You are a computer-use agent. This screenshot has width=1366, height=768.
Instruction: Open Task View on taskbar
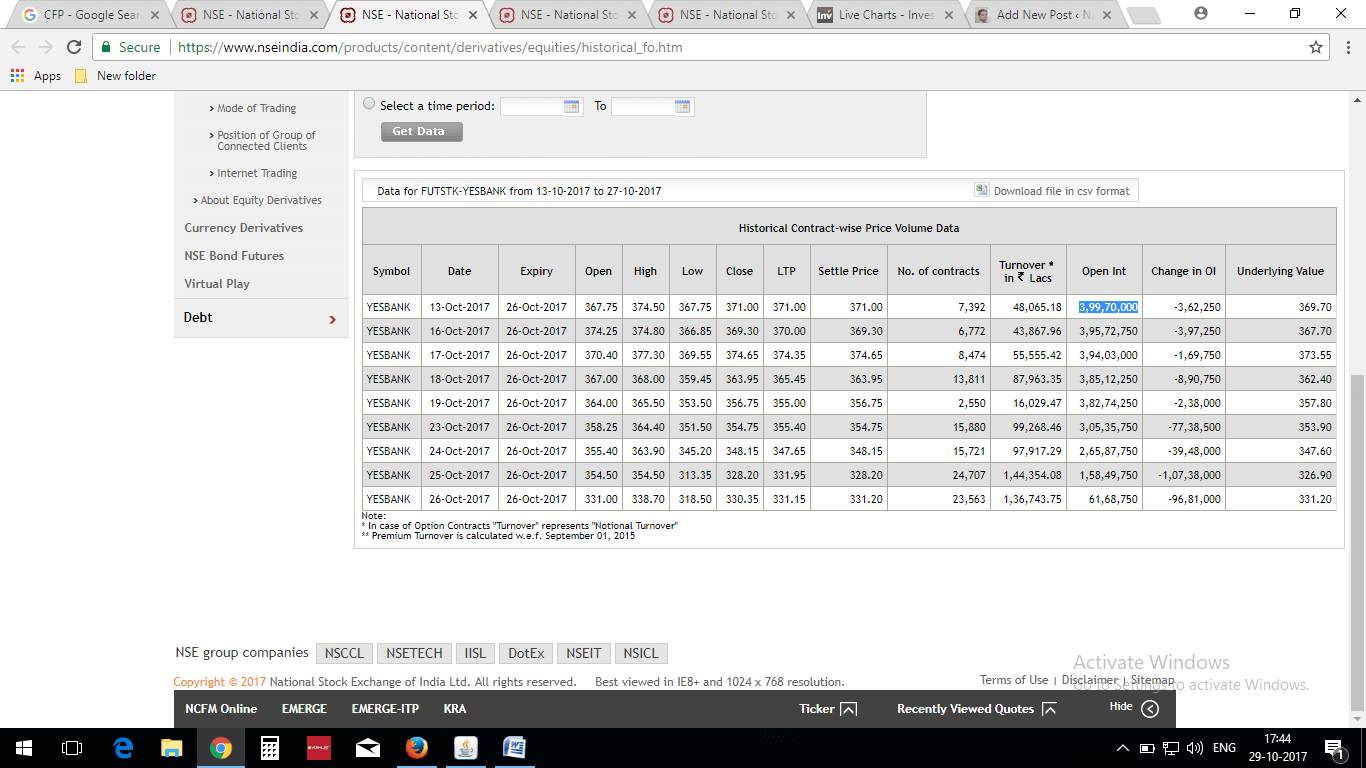pyautogui.click(x=72, y=748)
